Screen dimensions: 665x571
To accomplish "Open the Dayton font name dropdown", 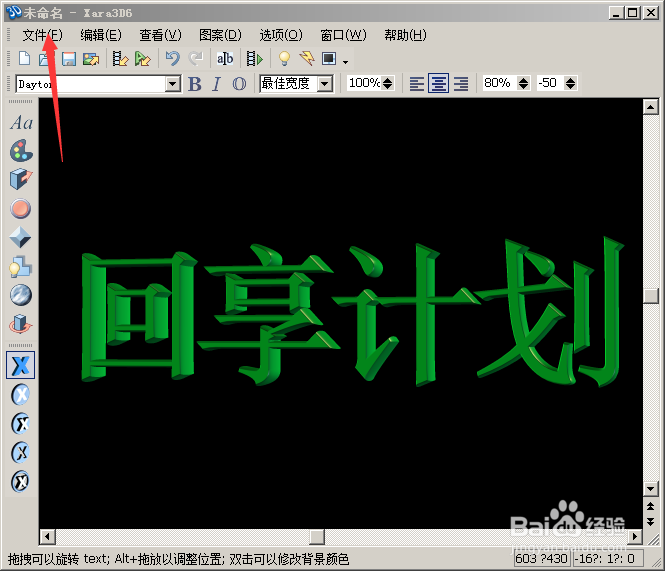I will (173, 84).
